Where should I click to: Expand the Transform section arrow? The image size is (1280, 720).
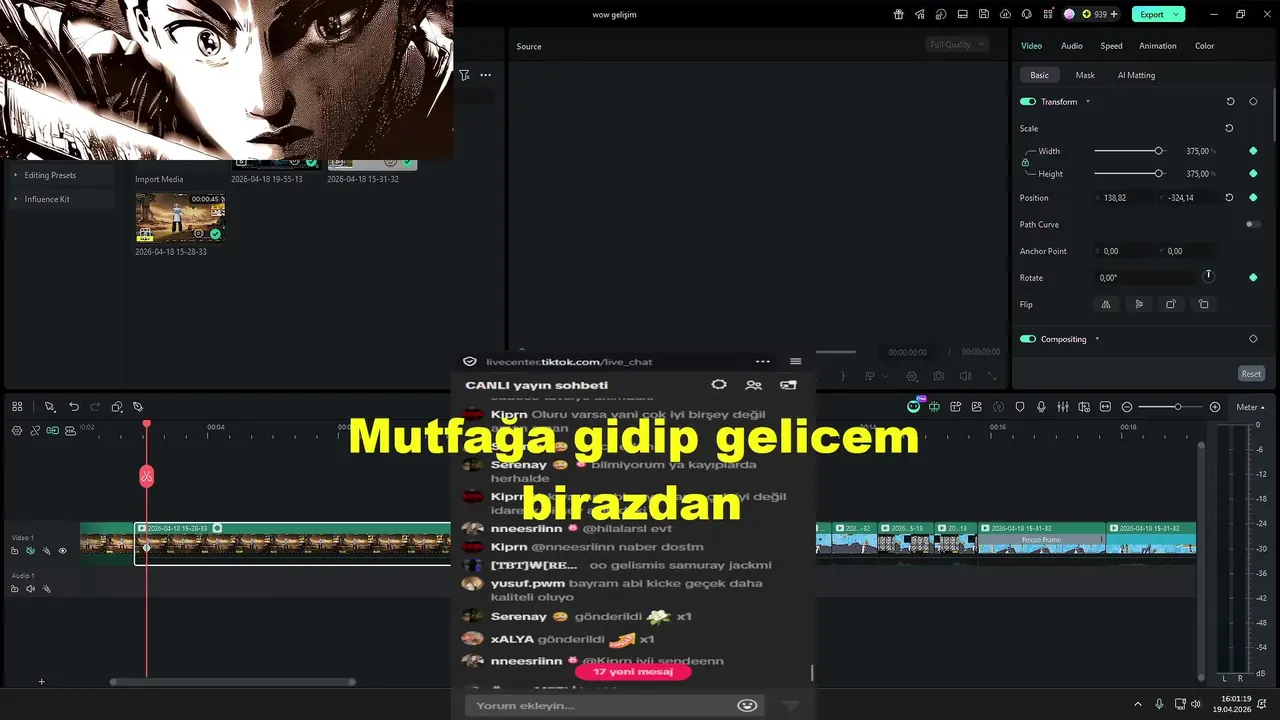coord(1088,102)
